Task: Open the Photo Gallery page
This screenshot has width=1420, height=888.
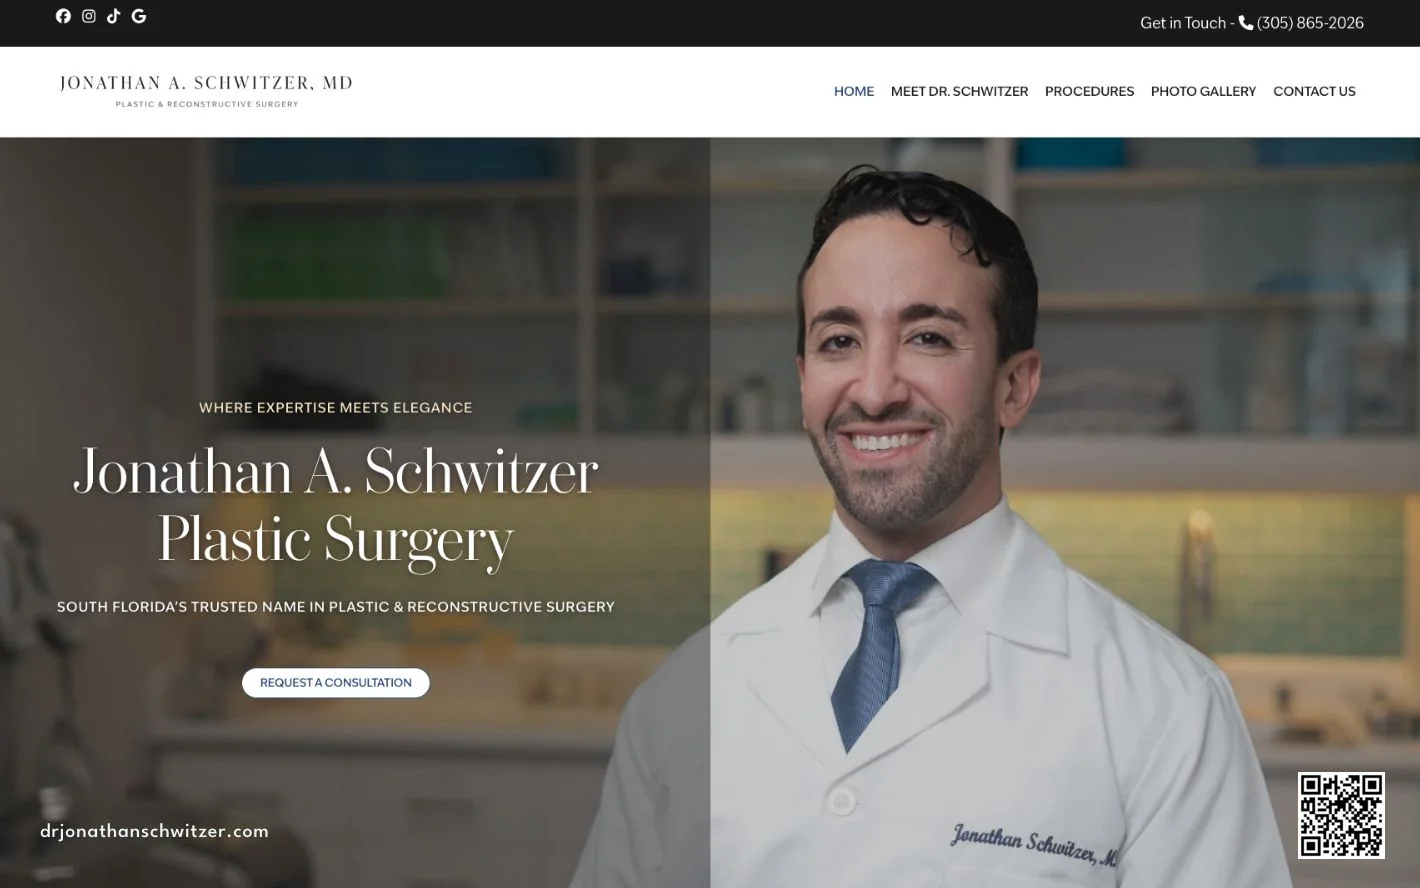Action: point(1203,91)
